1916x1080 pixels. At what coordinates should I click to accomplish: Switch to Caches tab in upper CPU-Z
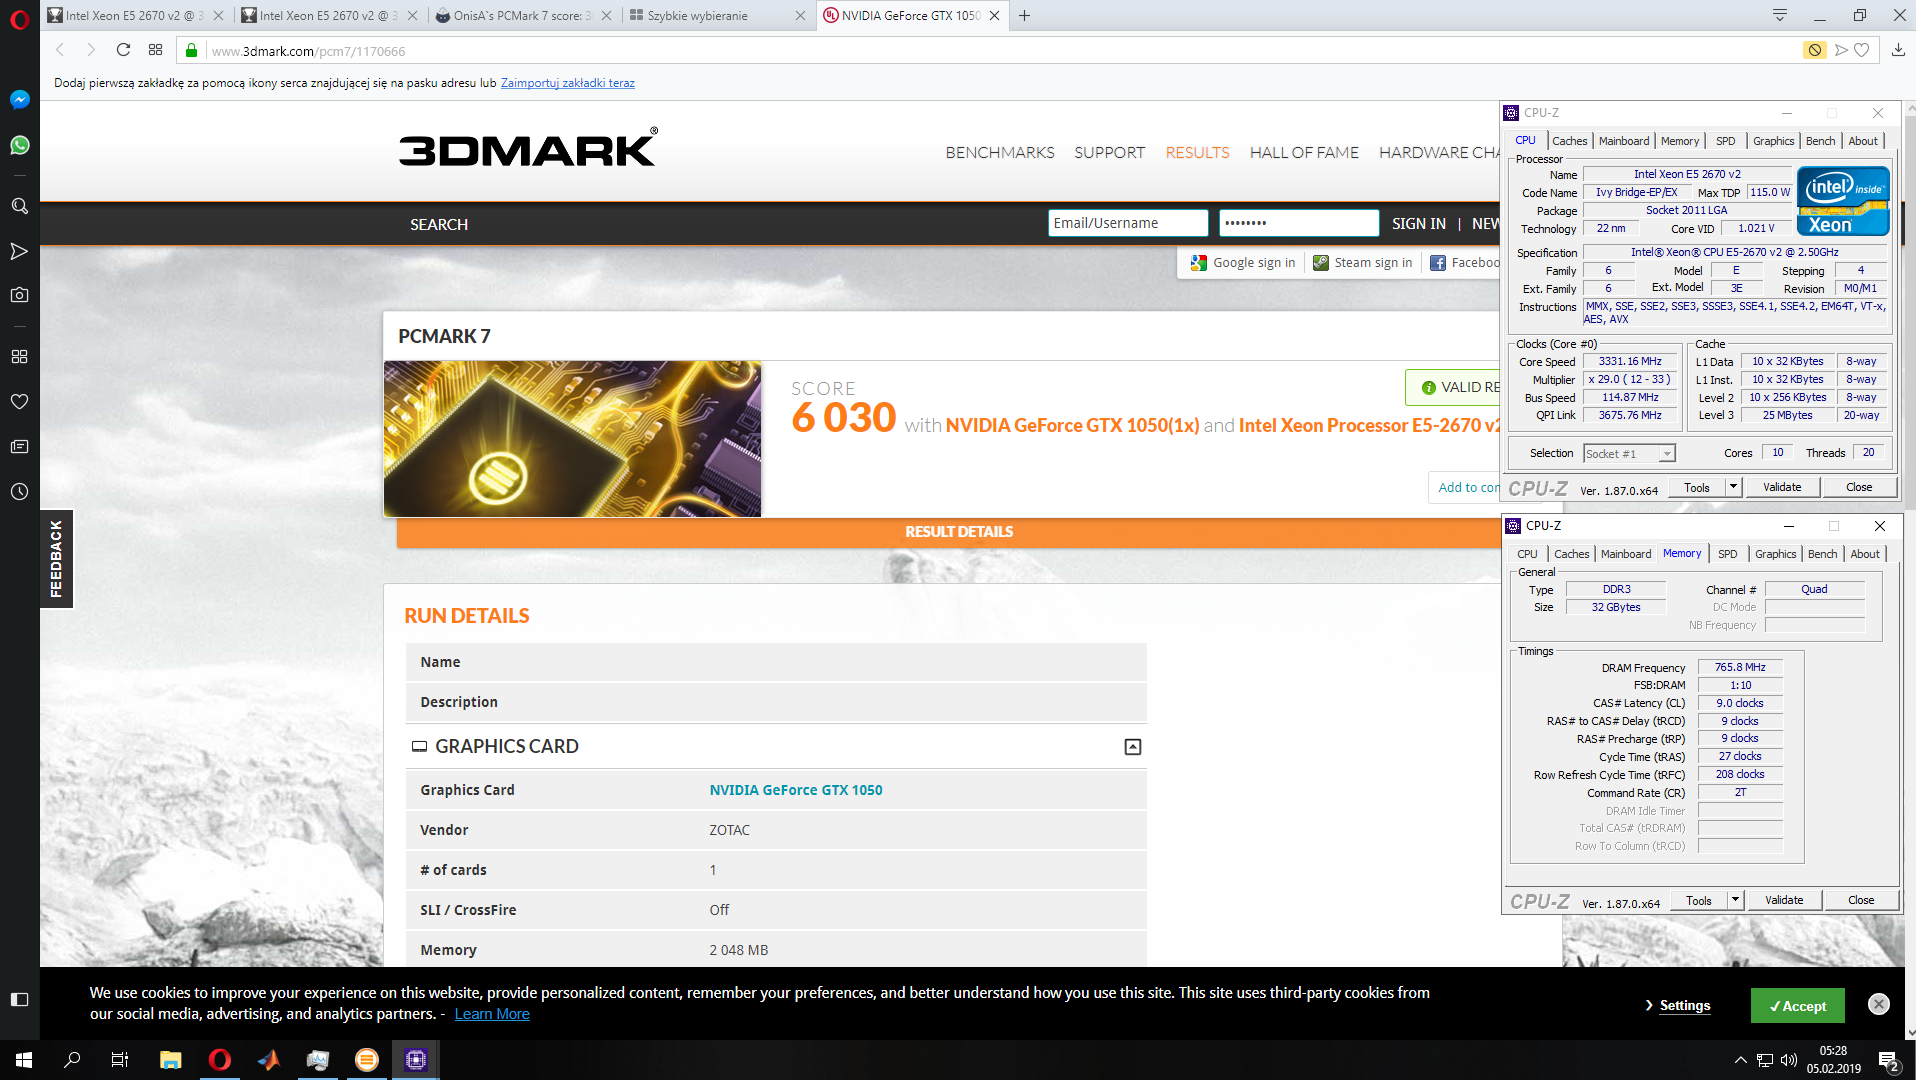(x=1569, y=141)
